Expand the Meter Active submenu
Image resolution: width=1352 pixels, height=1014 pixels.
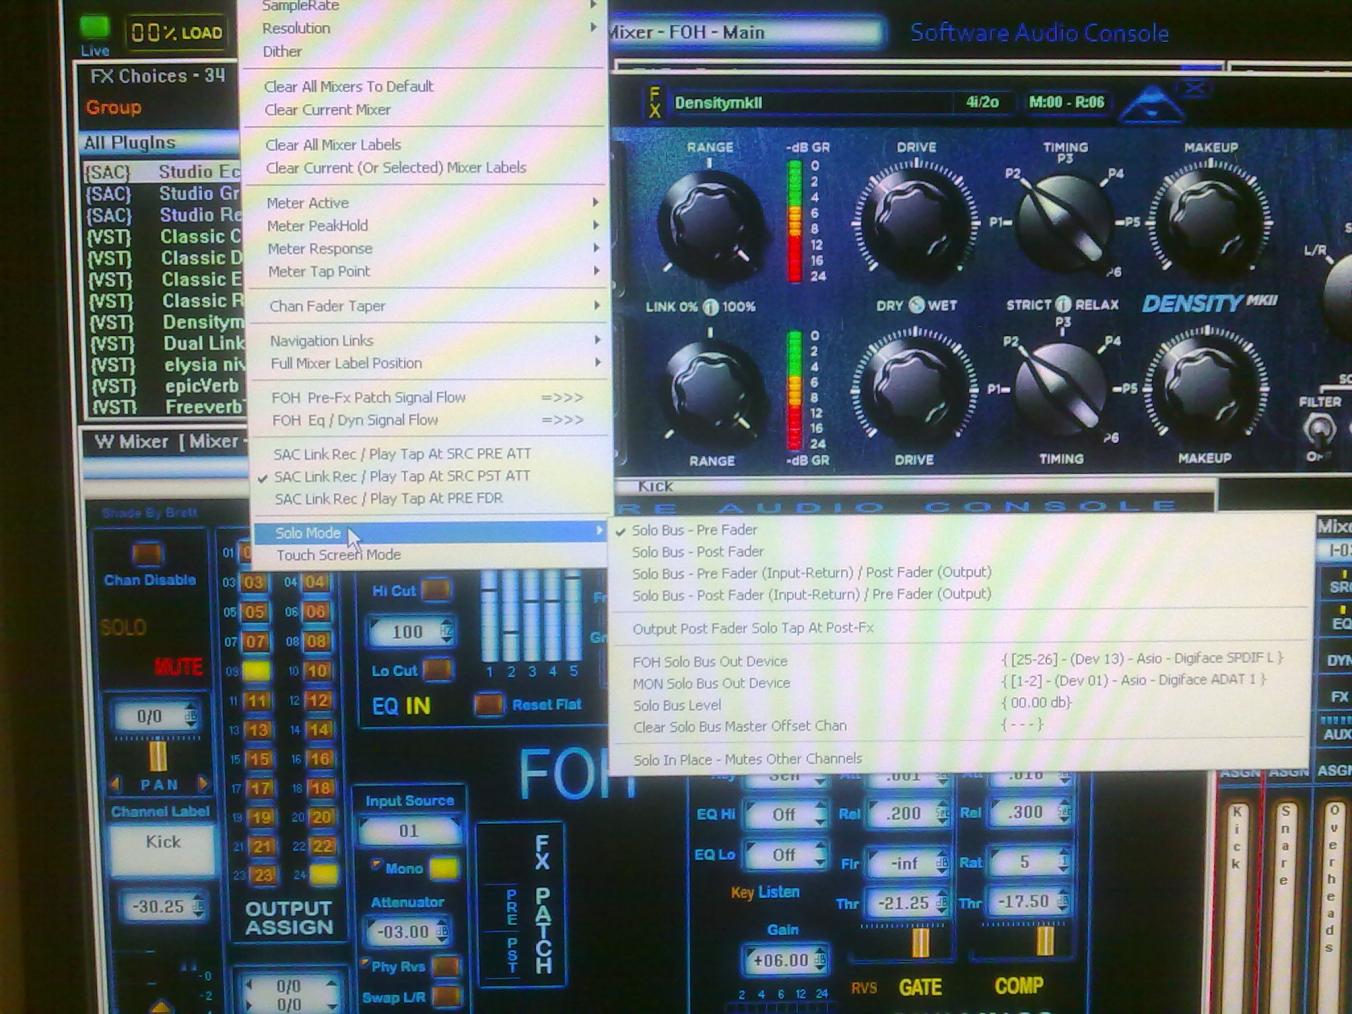click(x=430, y=203)
